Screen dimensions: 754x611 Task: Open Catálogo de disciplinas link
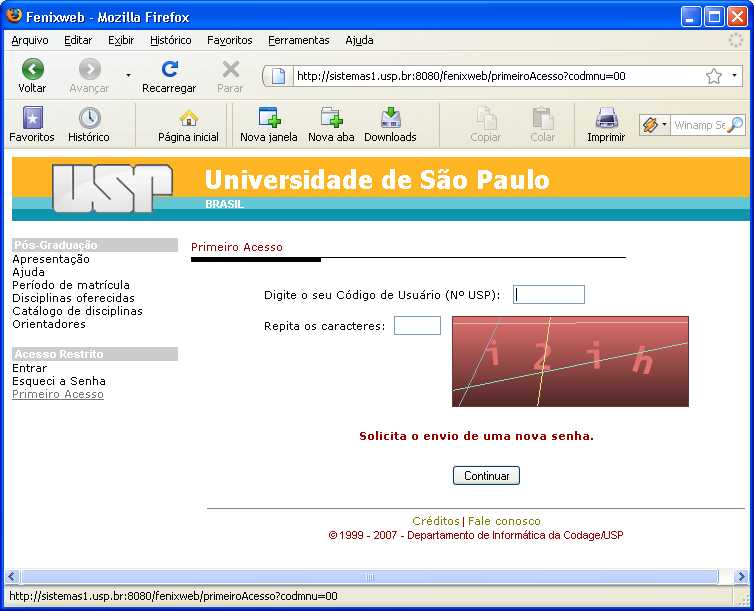coord(77,311)
